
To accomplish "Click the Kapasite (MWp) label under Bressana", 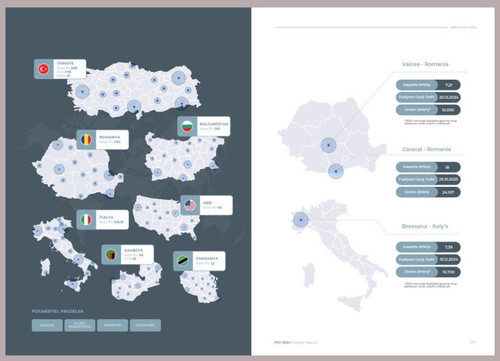I will pyautogui.click(x=417, y=247).
